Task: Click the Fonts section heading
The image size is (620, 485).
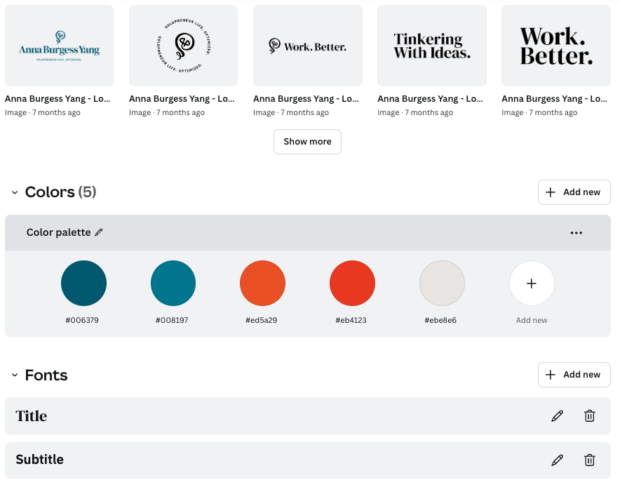Action: pos(46,375)
